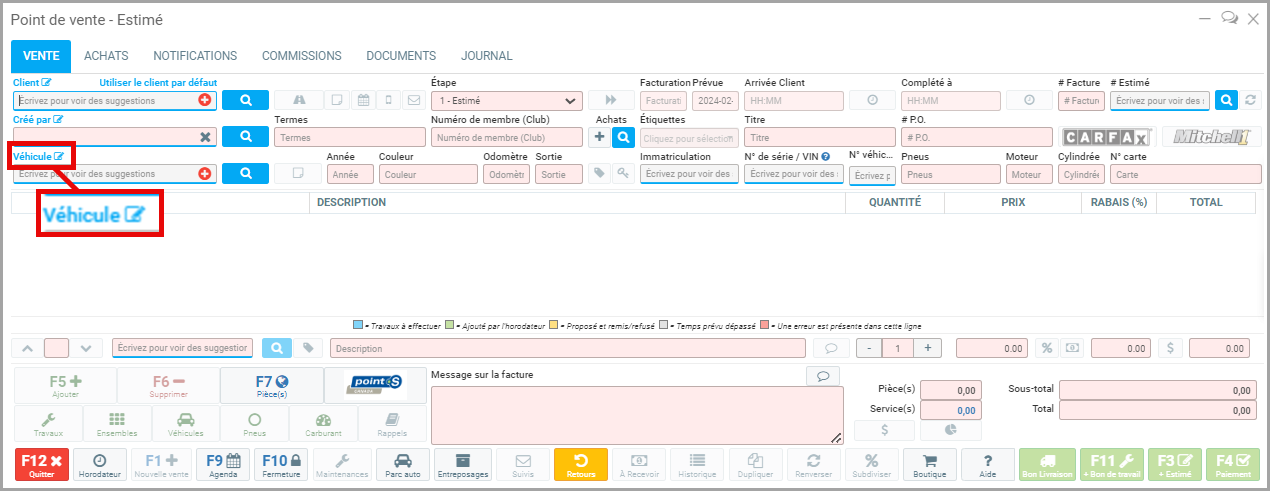Open Entreposages storage box button
Screen dimensions: 1270x491
coord(462,465)
